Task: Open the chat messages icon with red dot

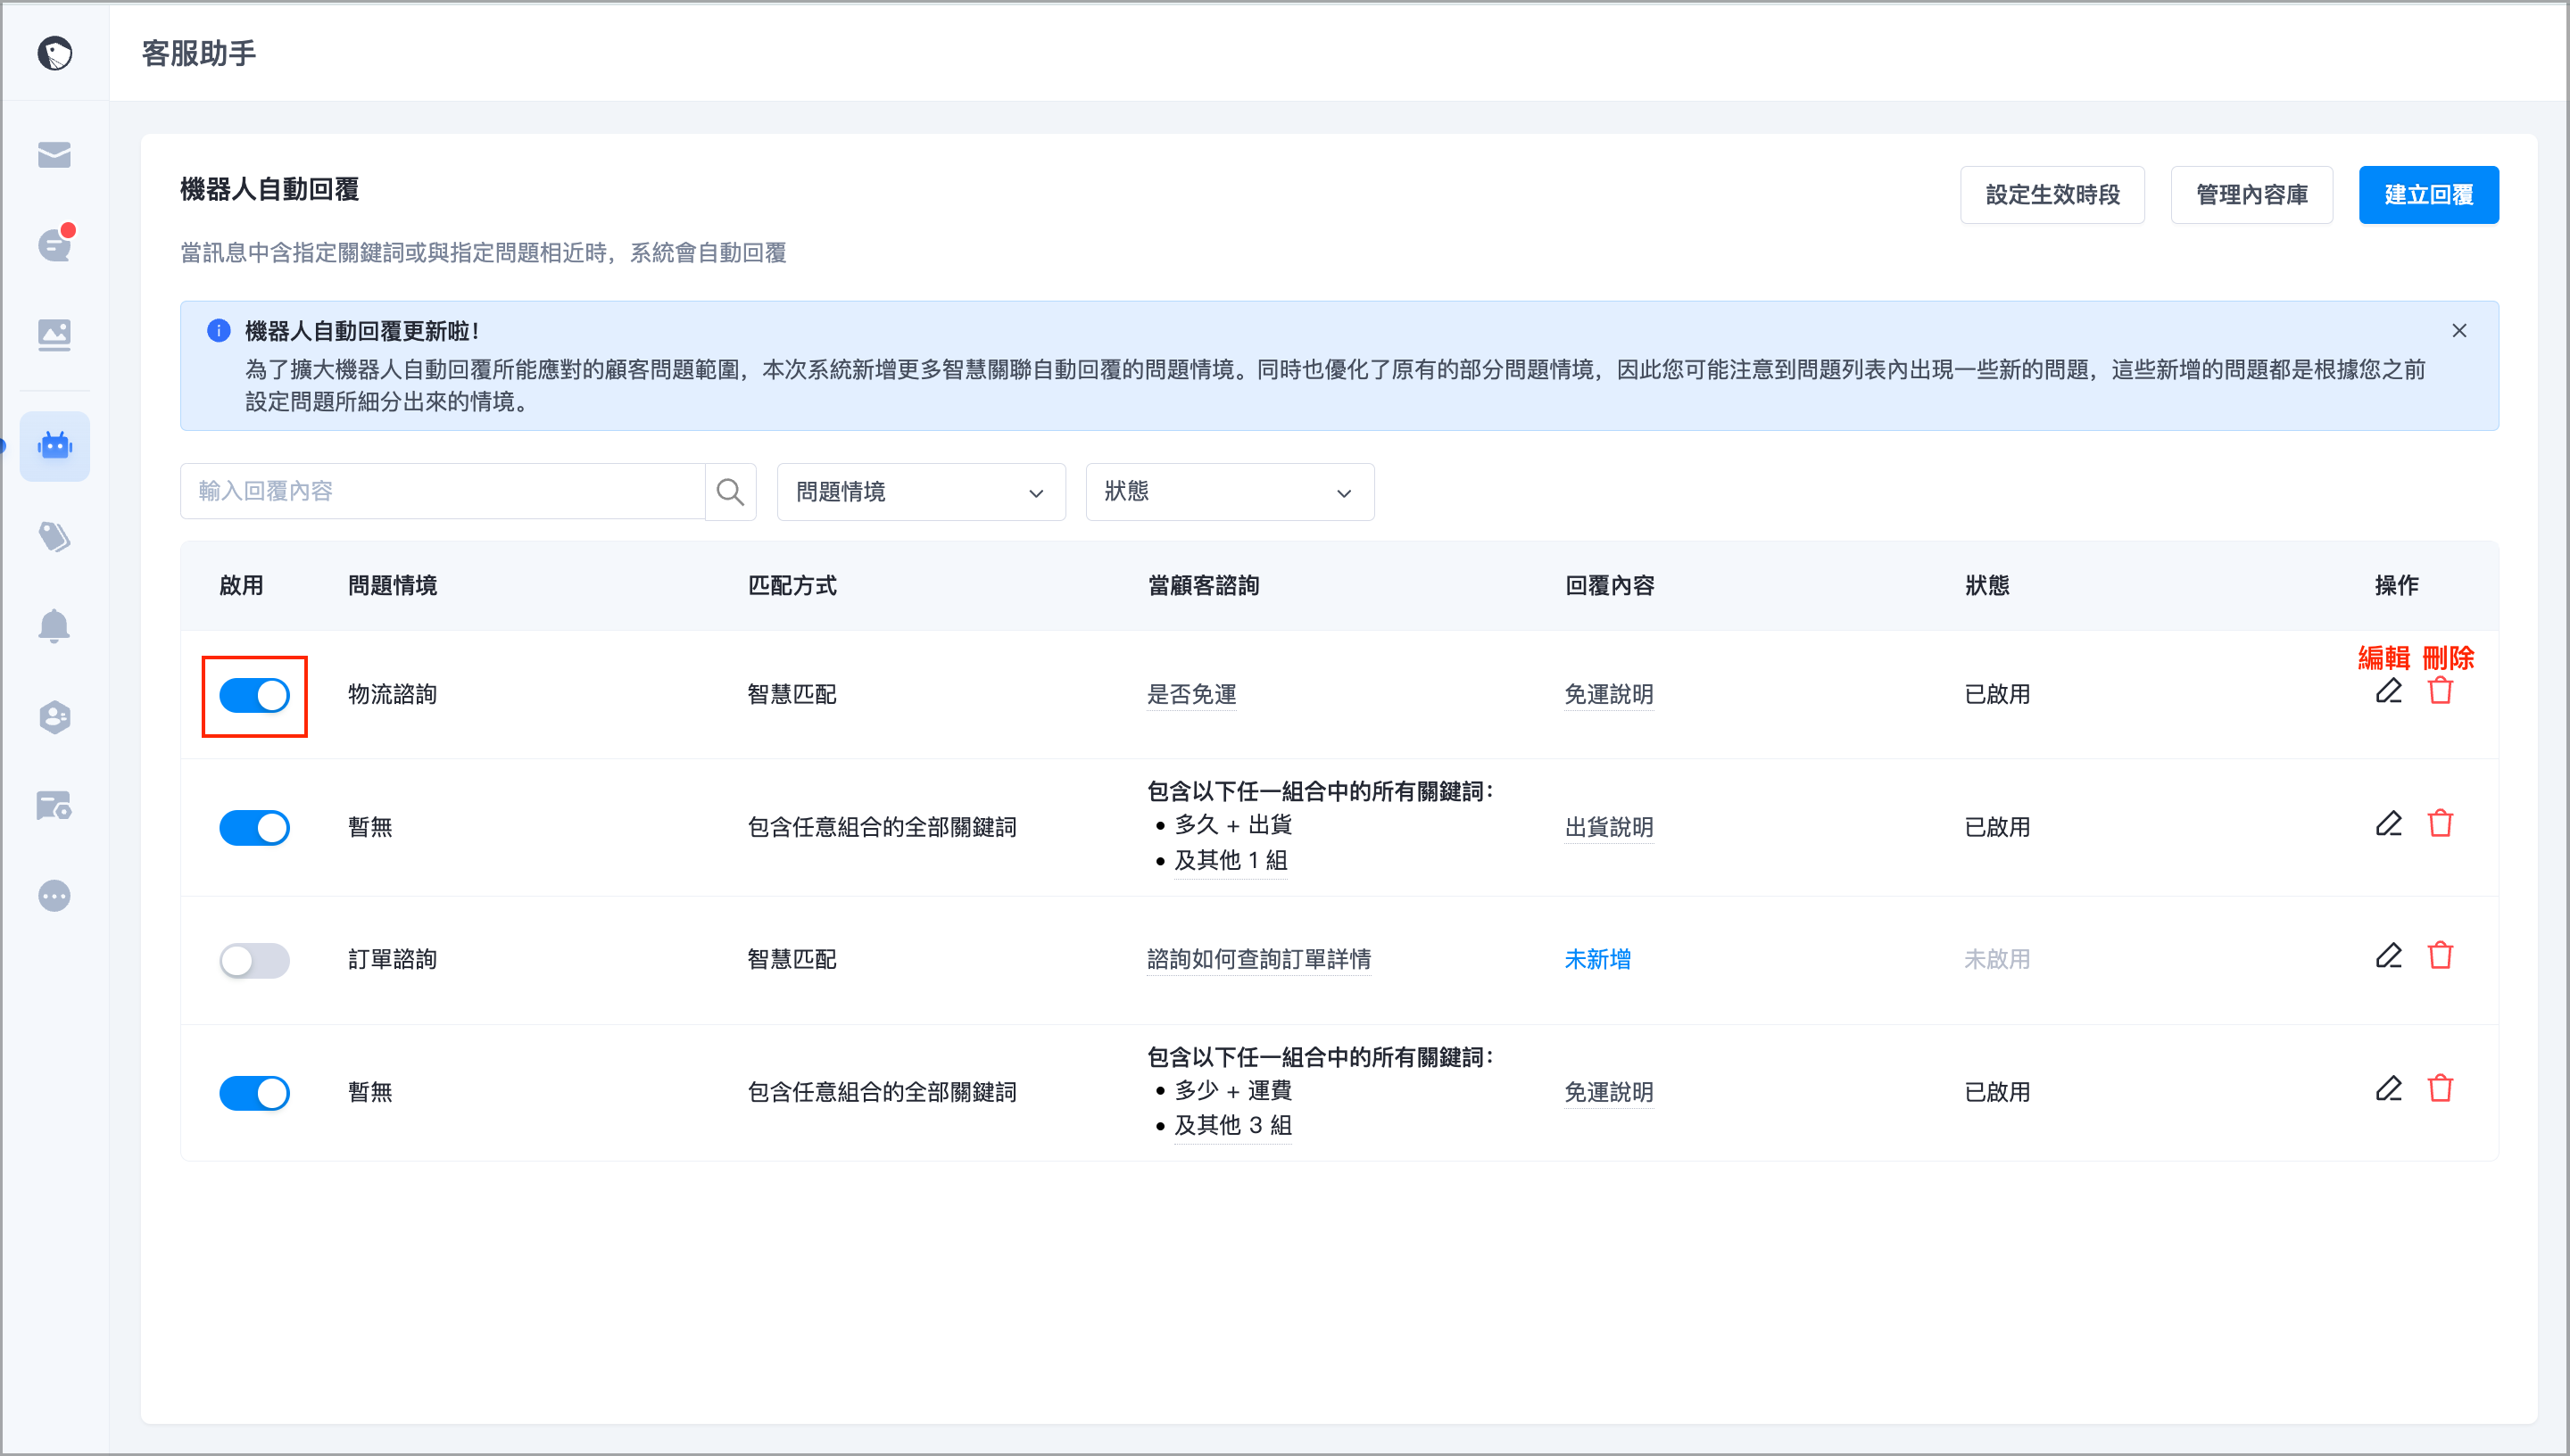Action: click(x=54, y=244)
